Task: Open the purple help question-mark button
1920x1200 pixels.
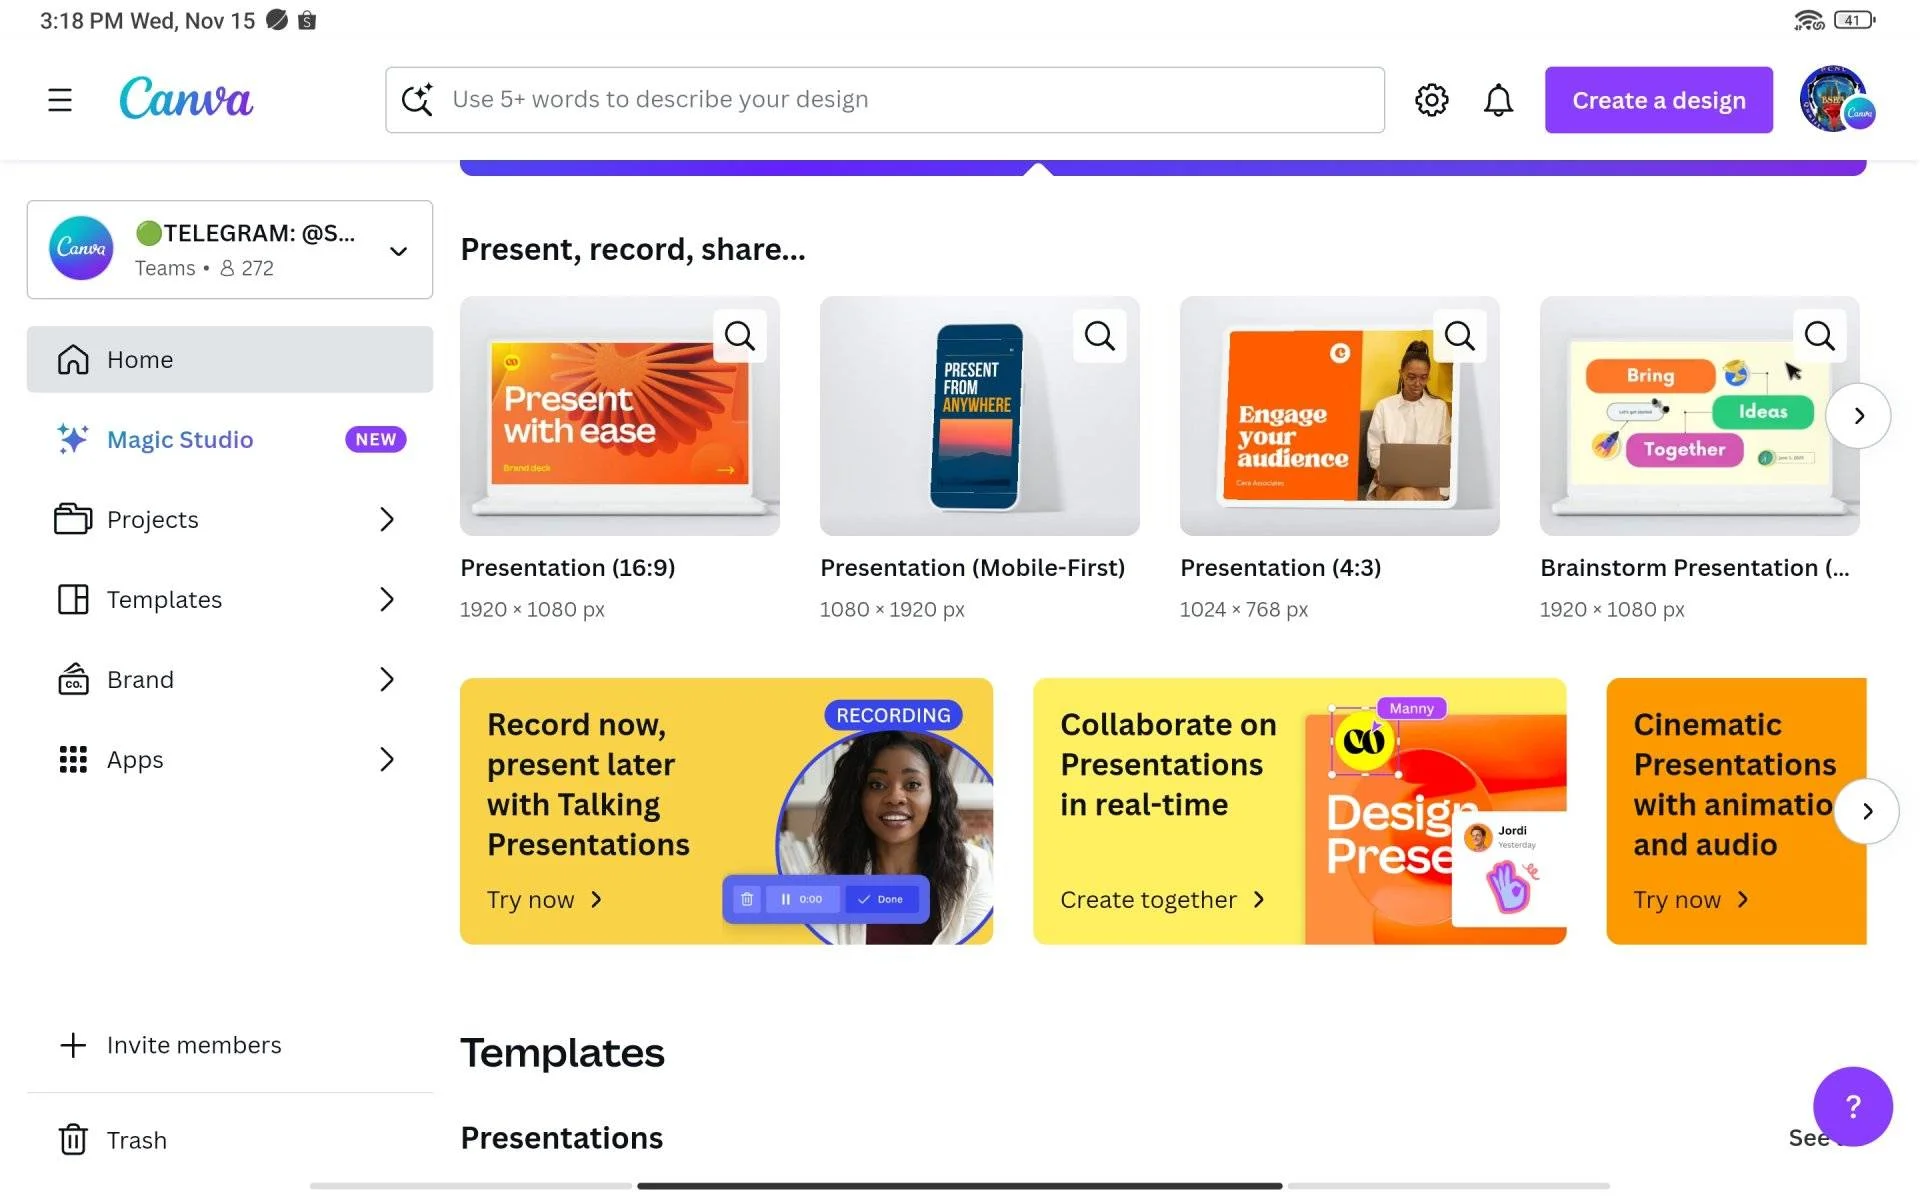Action: [x=1853, y=1106]
